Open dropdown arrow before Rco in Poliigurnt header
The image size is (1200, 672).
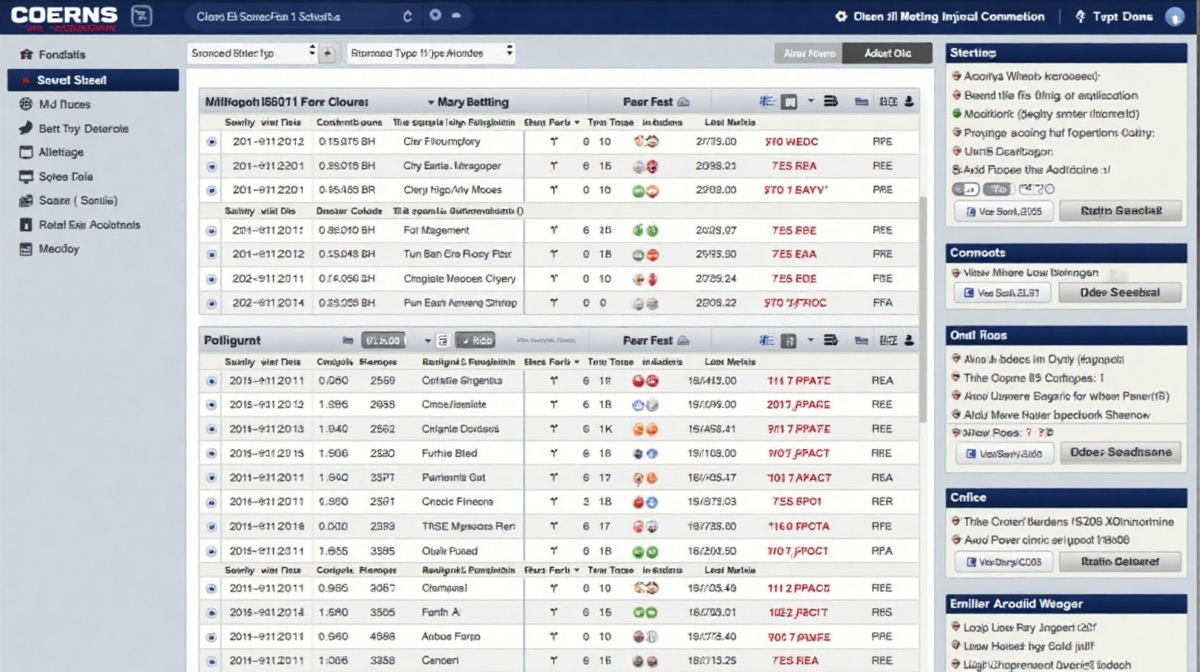click(428, 340)
